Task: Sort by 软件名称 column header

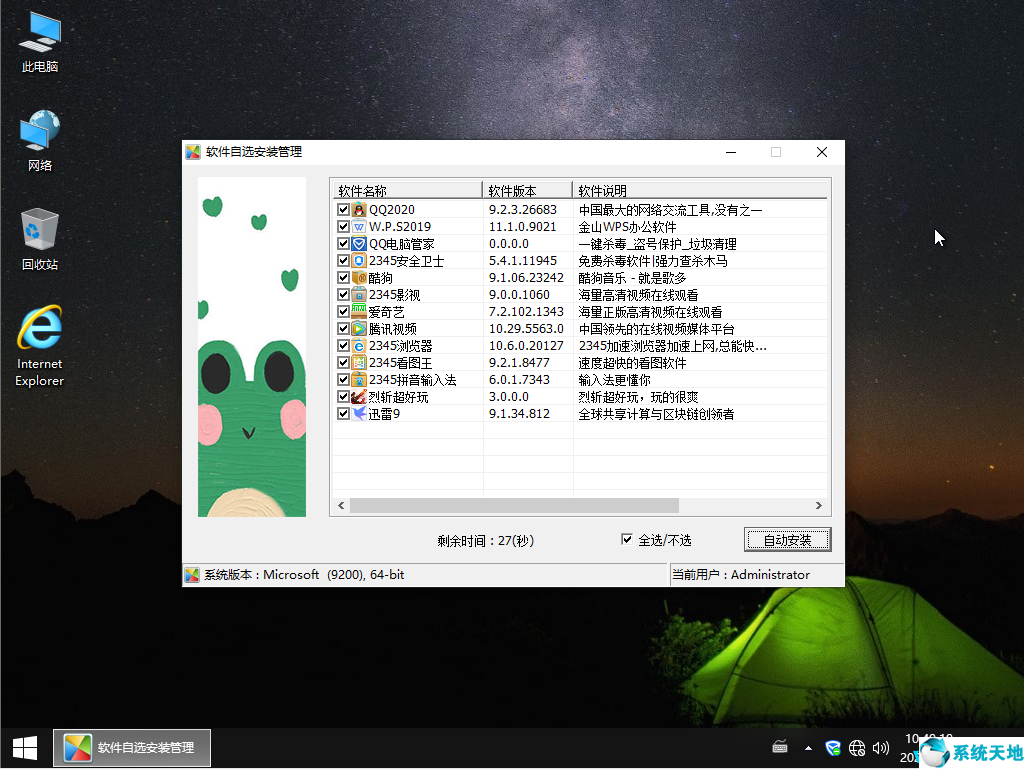Action: click(407, 191)
